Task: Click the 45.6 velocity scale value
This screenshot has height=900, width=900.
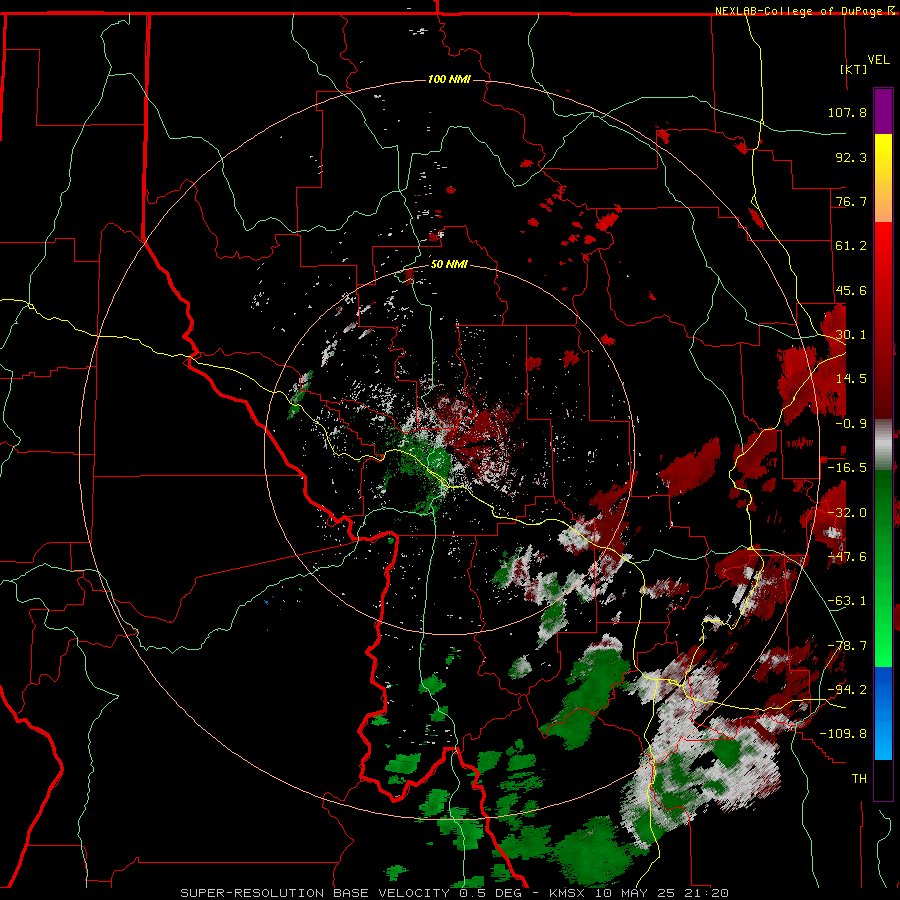Action: (x=851, y=290)
